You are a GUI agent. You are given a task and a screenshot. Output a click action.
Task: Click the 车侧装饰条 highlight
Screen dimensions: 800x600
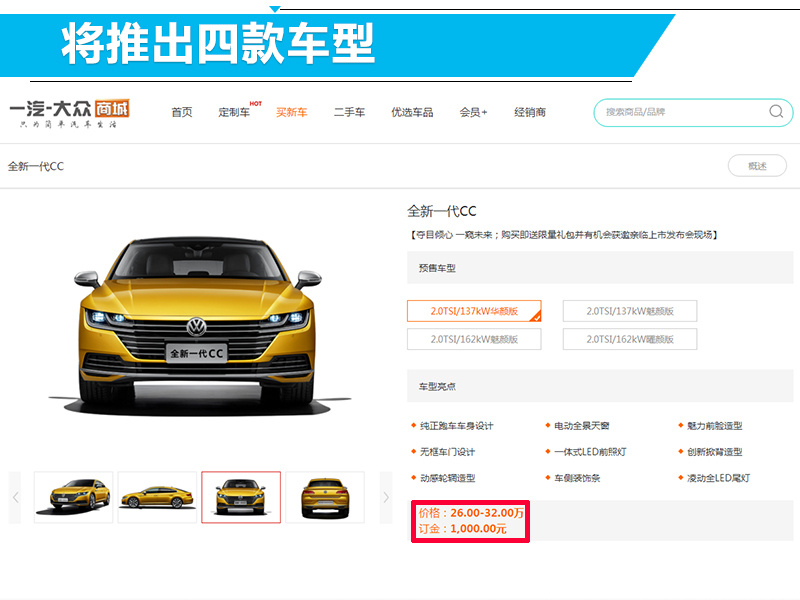coord(577,478)
